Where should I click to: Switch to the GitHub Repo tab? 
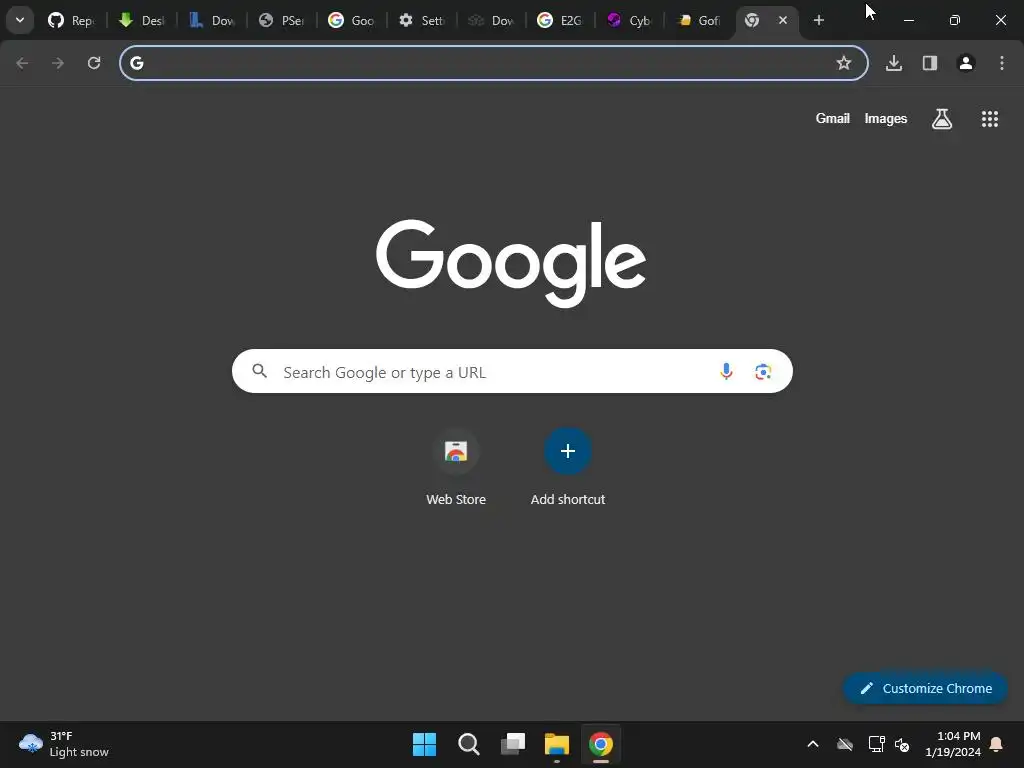pyautogui.click(x=71, y=20)
